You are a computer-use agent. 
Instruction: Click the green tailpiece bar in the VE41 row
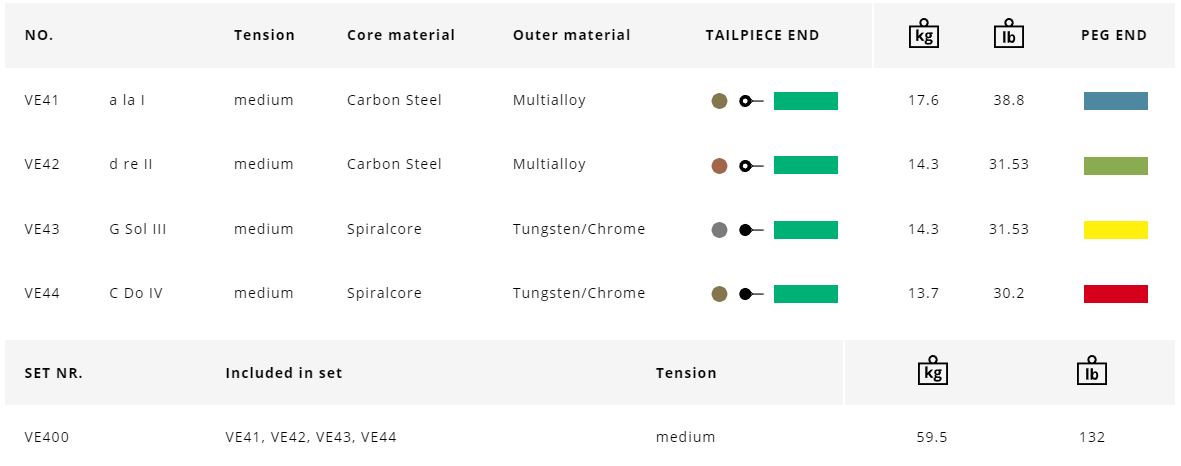tap(805, 101)
